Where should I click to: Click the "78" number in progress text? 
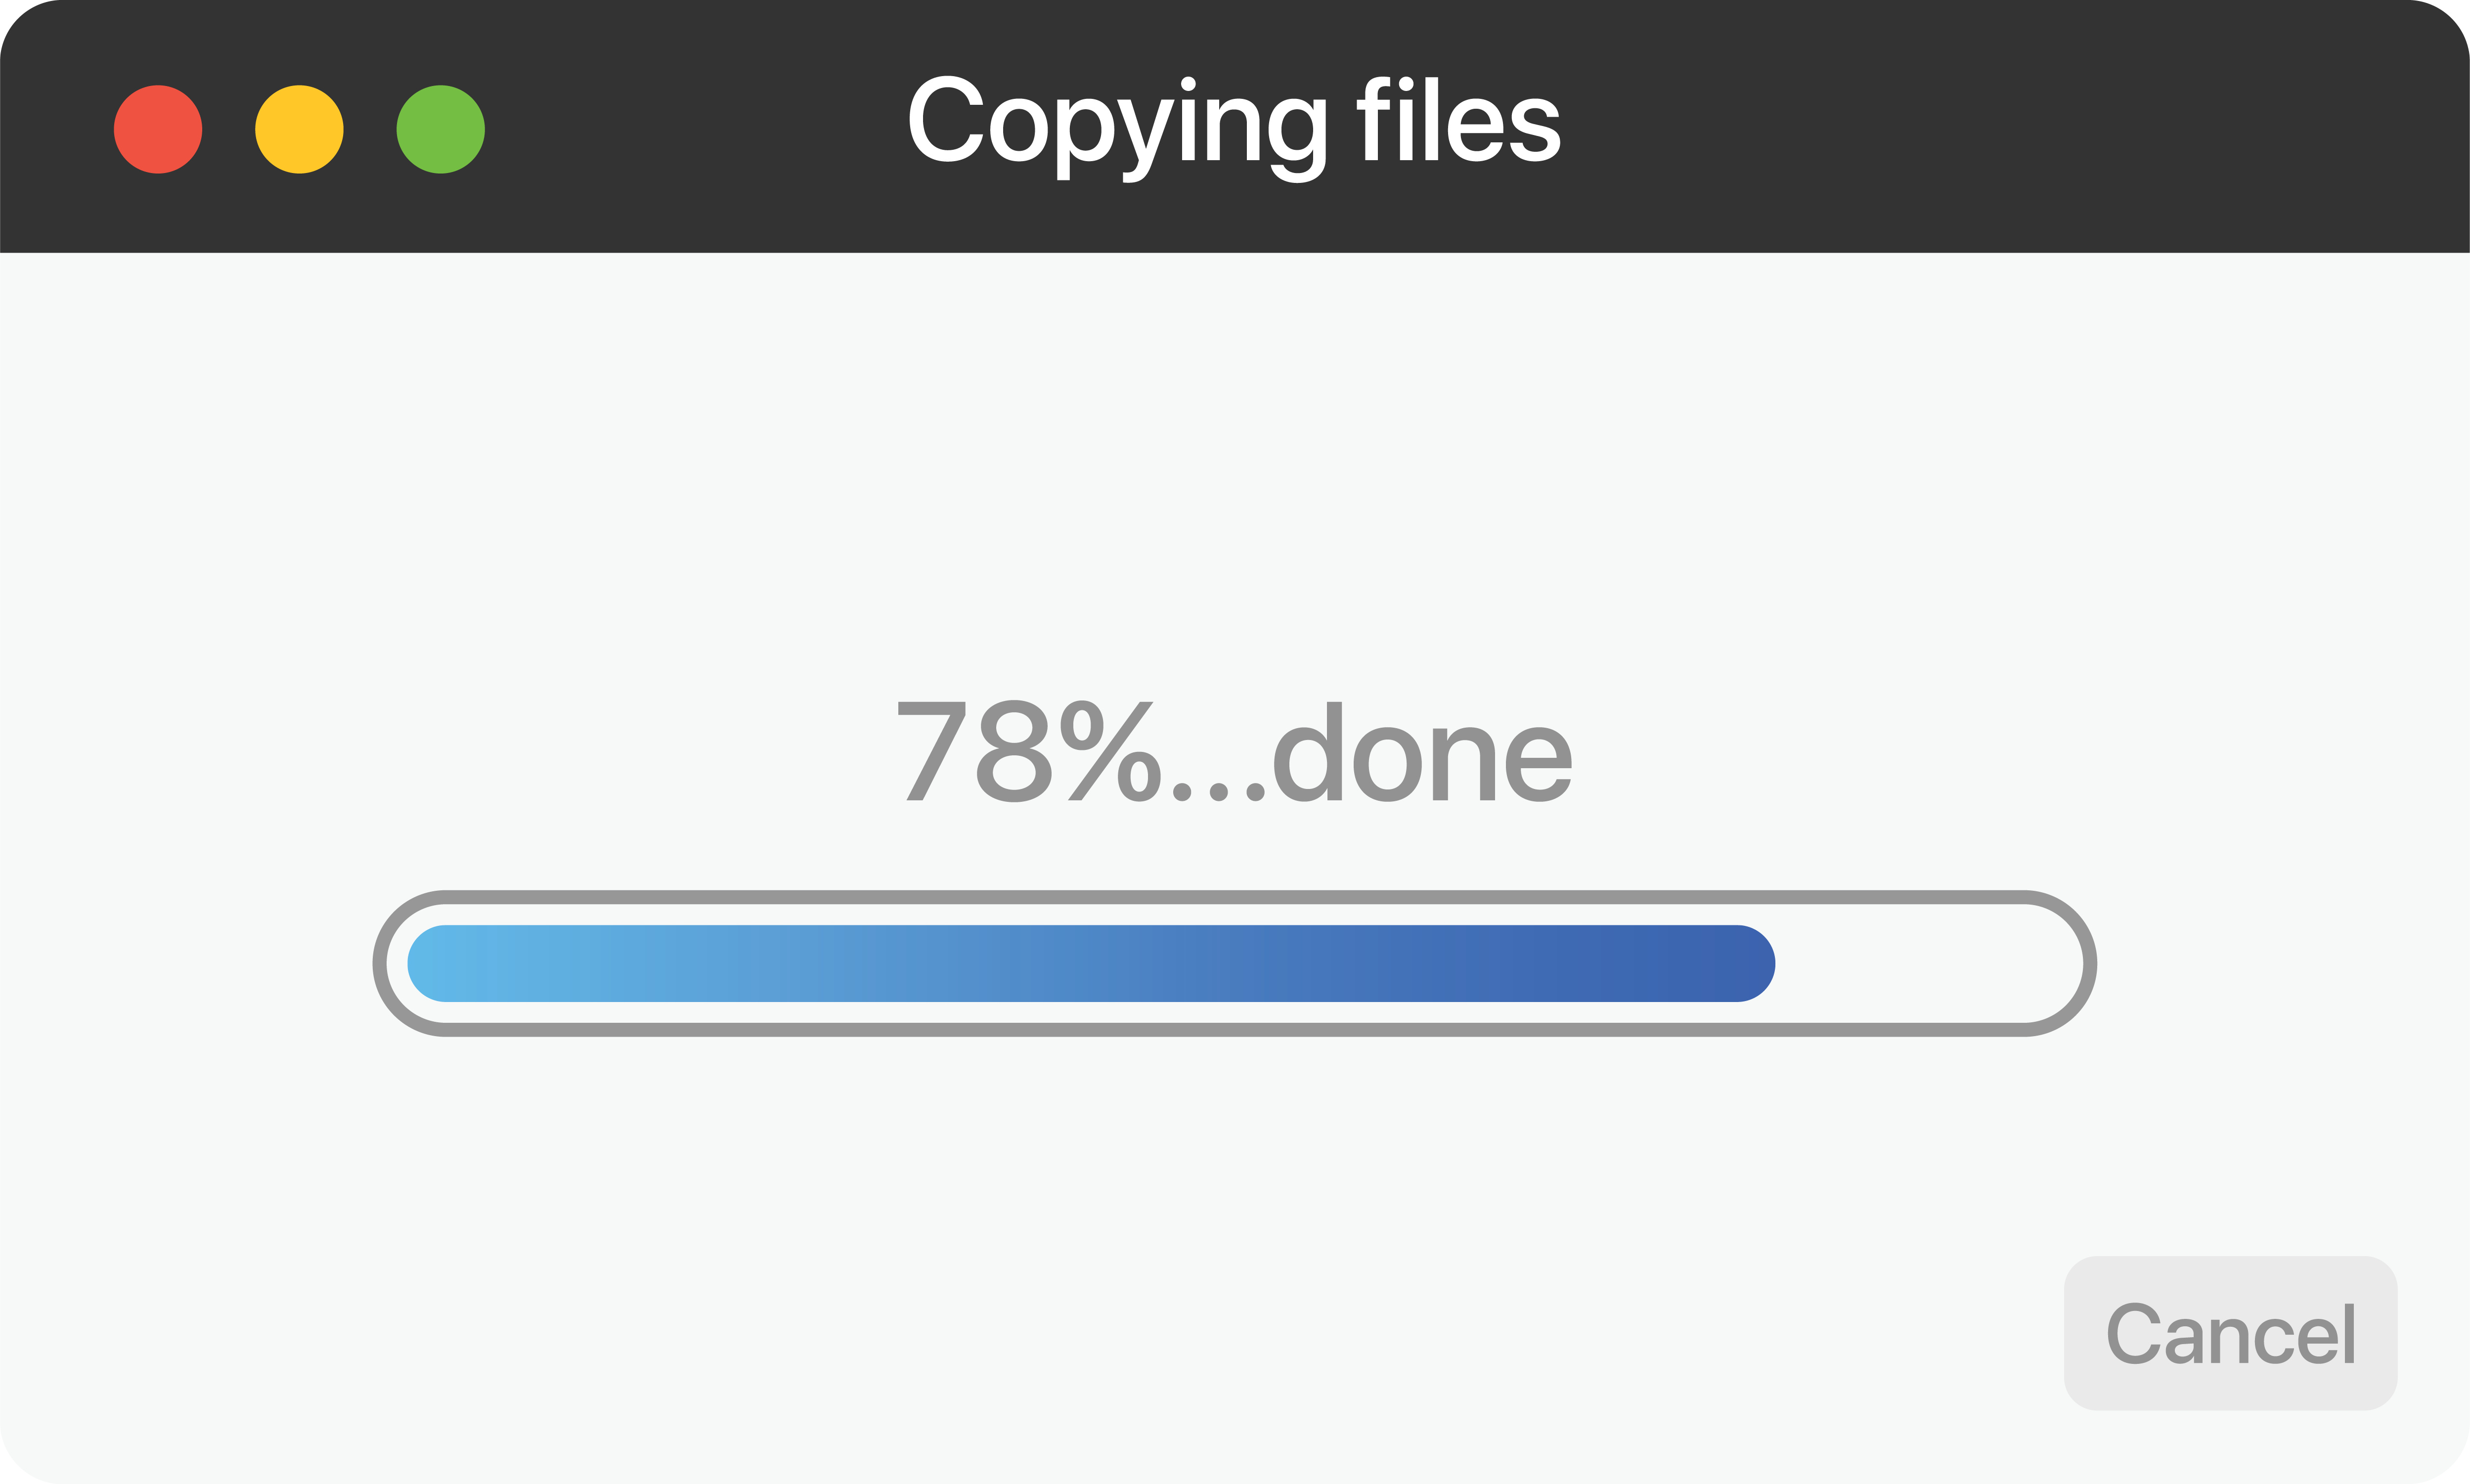(974, 752)
